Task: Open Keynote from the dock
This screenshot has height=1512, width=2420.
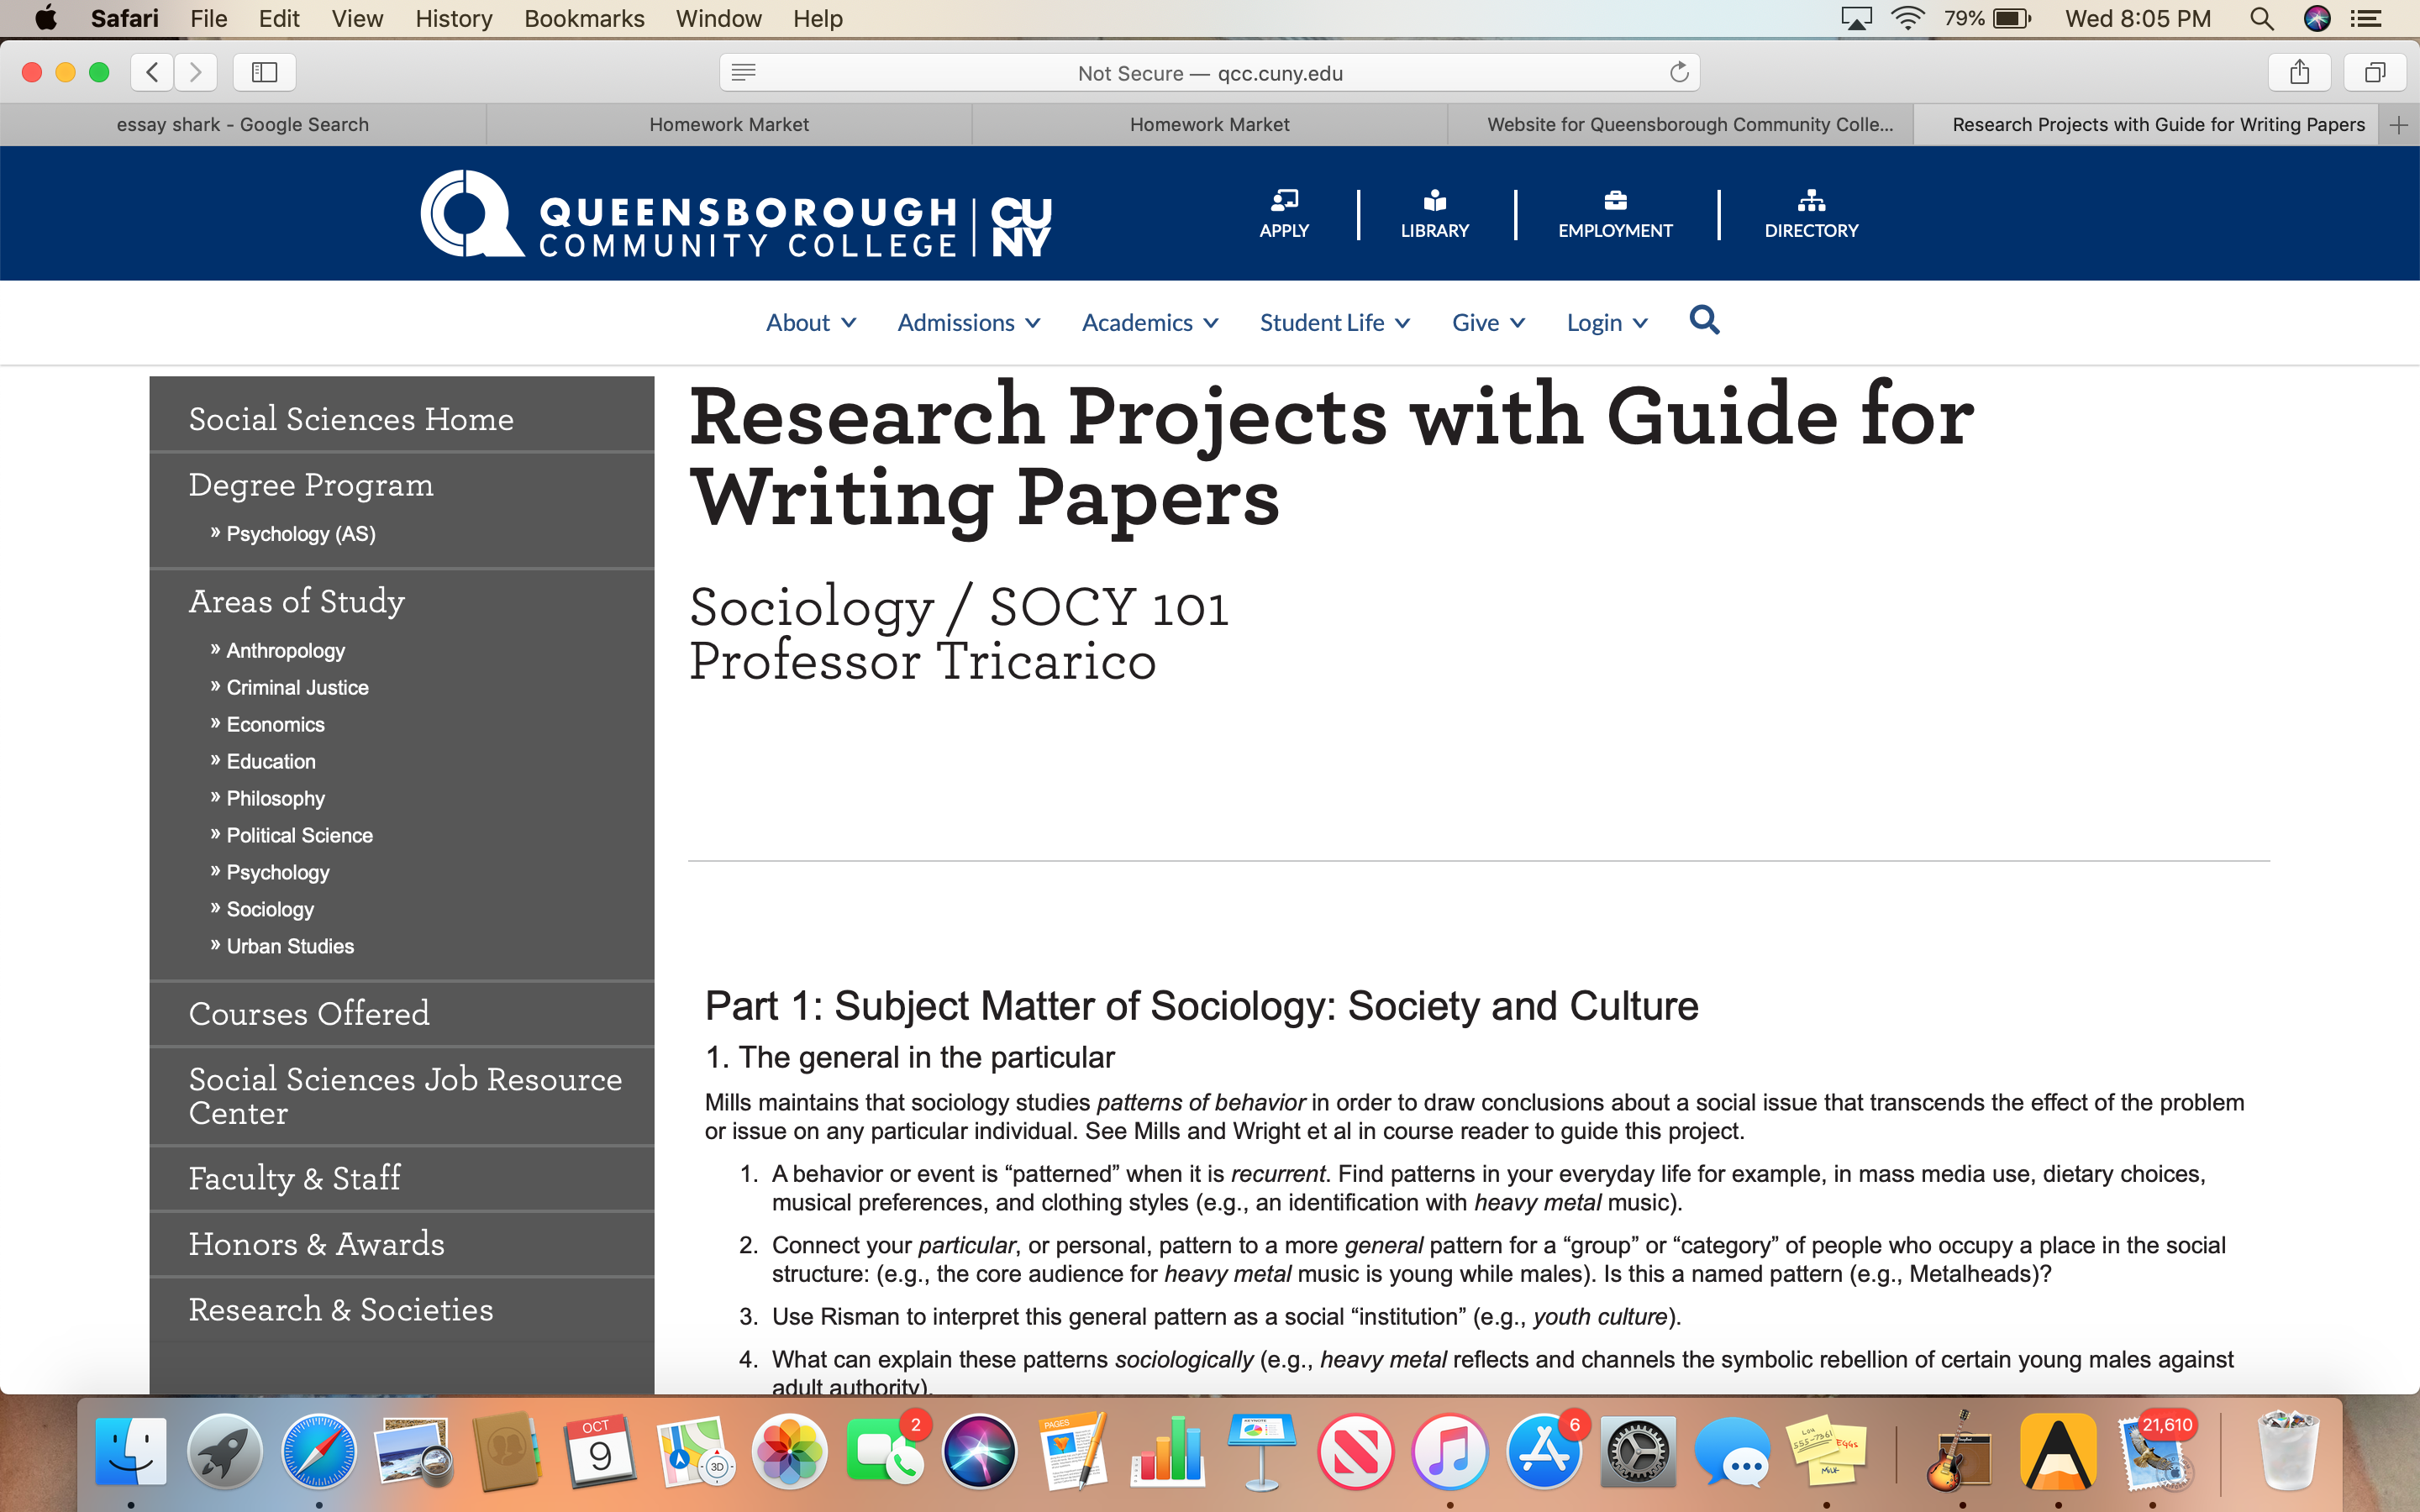Action: pos(1261,1451)
